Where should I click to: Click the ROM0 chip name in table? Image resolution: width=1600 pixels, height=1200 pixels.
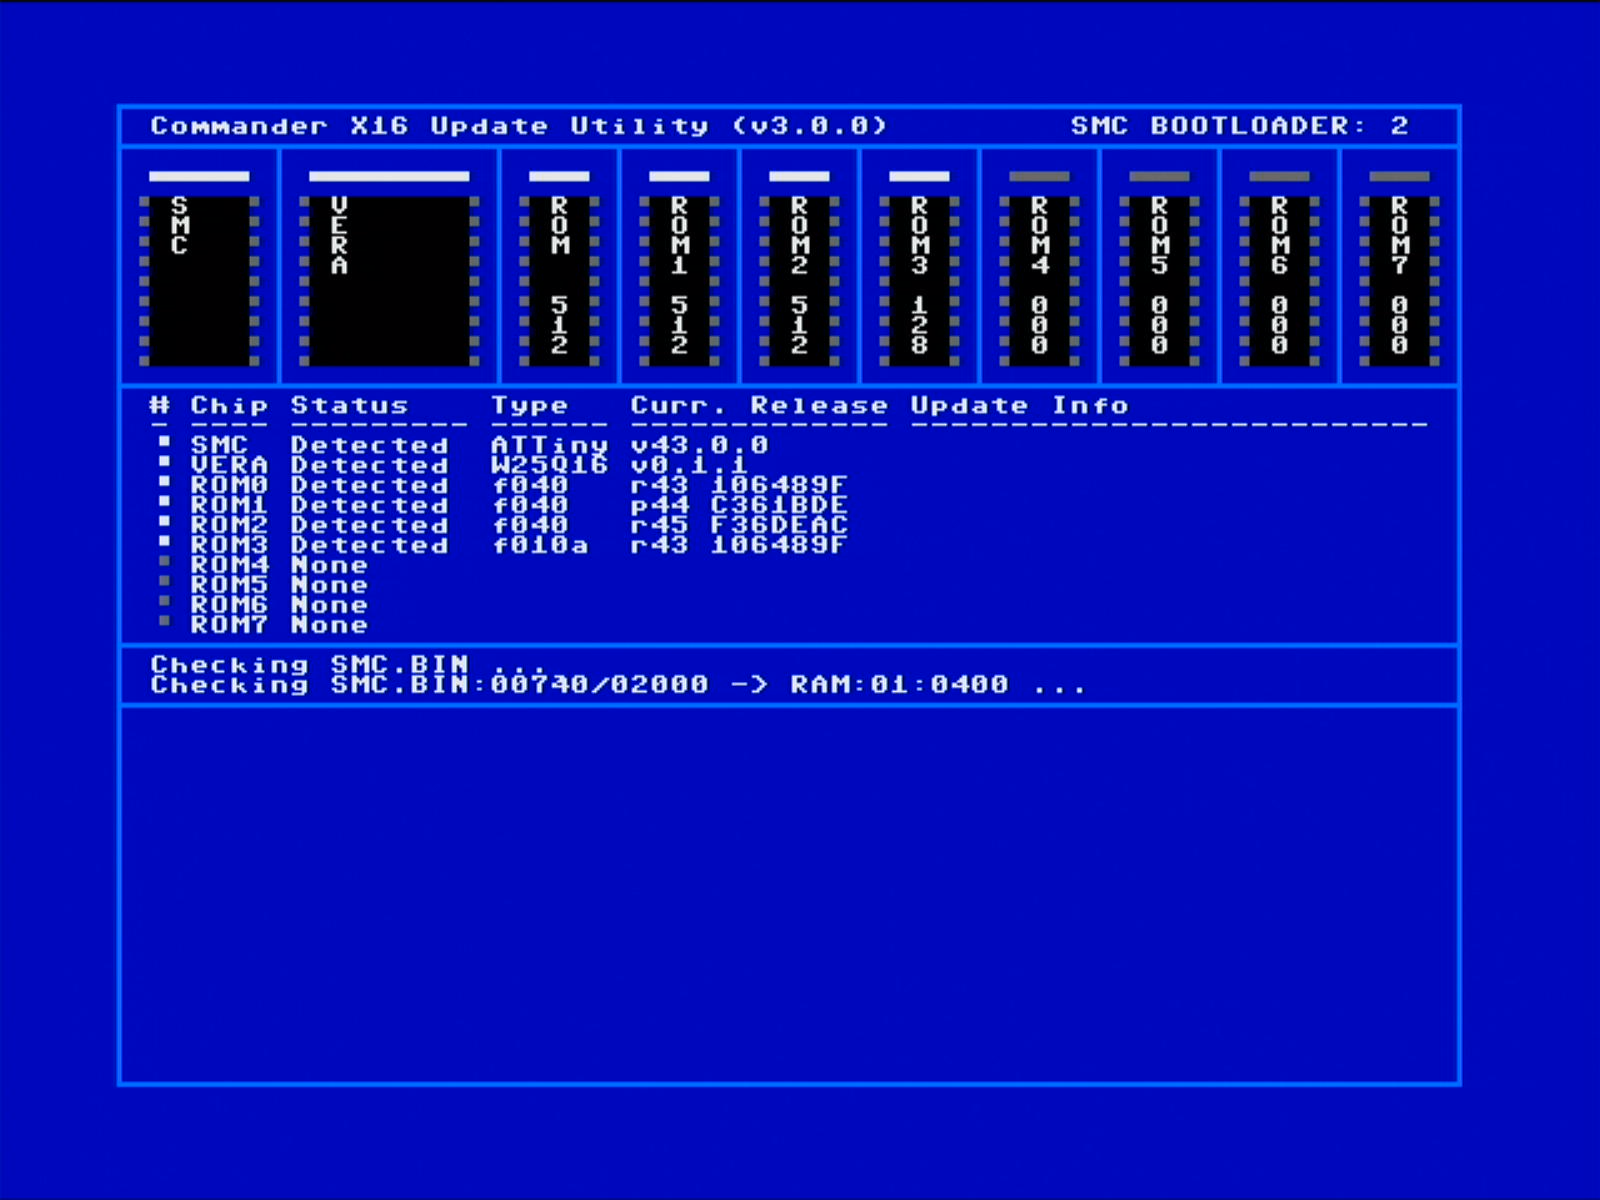pyautogui.click(x=229, y=485)
